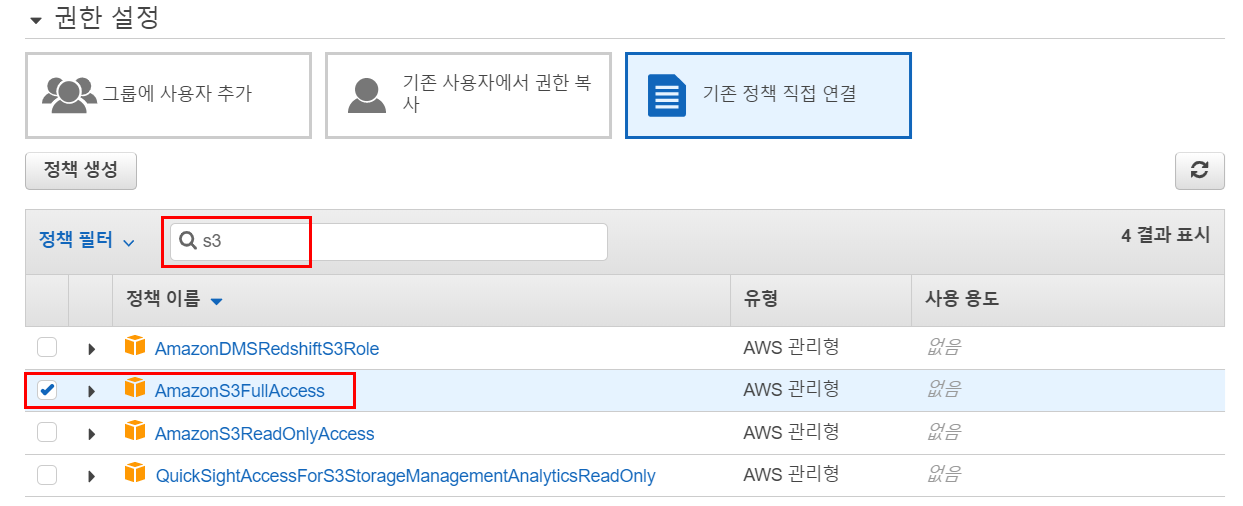The width and height of the screenshot is (1243, 506).
Task: Select 그룹에 사용자 추가 option
Action: pos(168,95)
